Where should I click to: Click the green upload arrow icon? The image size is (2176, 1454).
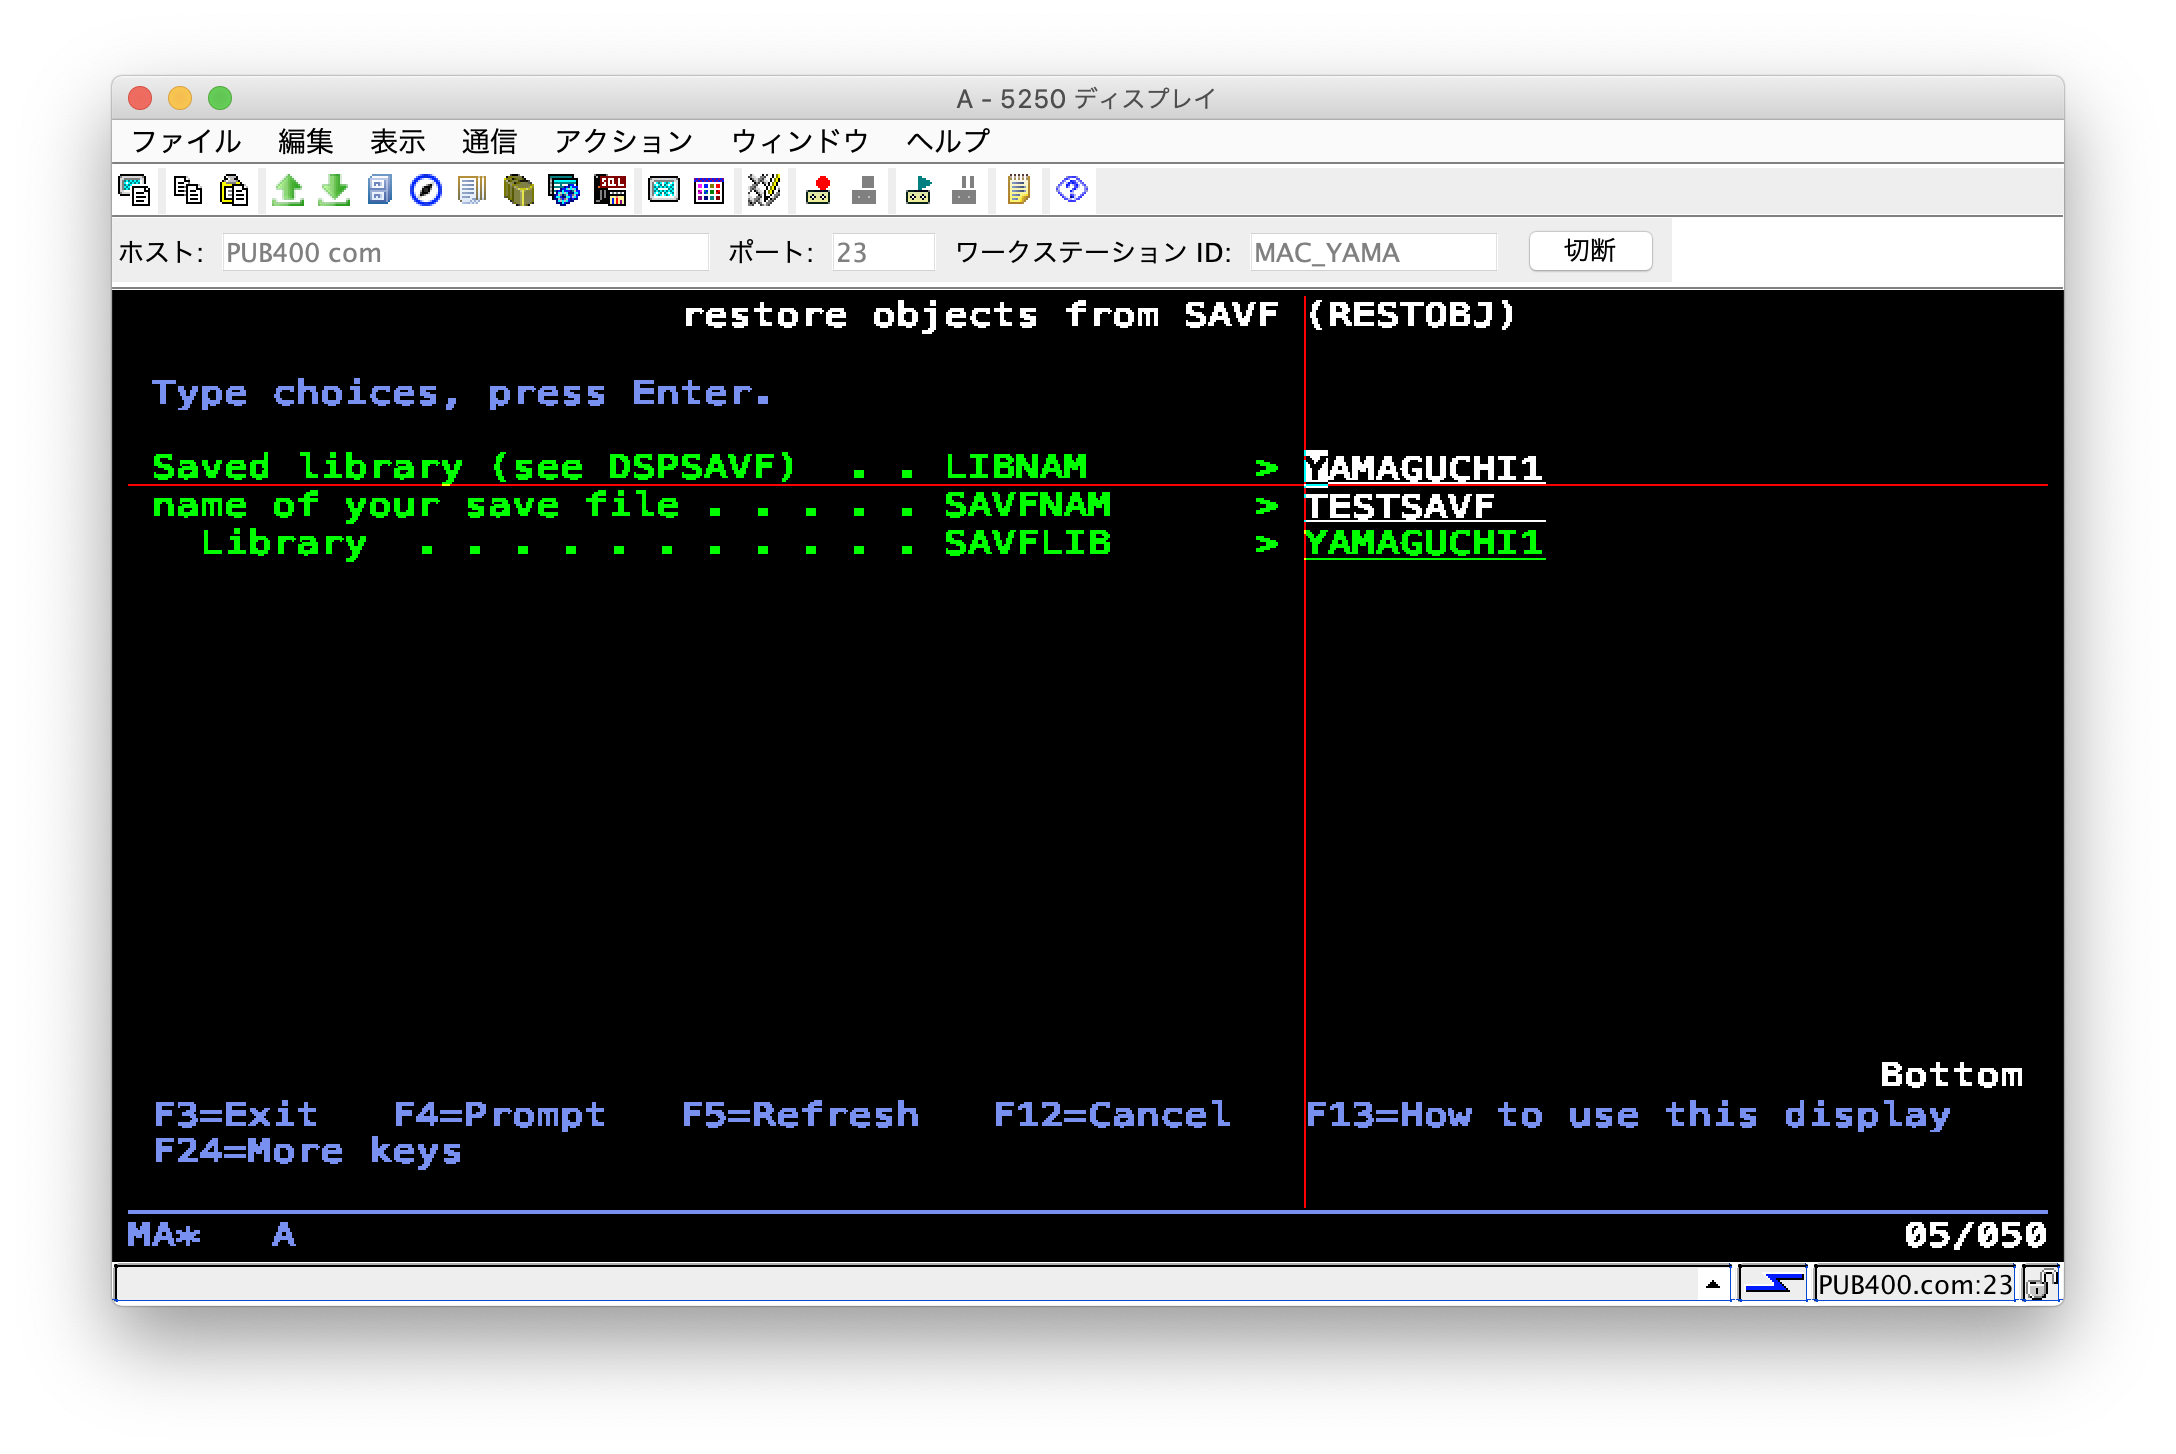point(288,190)
